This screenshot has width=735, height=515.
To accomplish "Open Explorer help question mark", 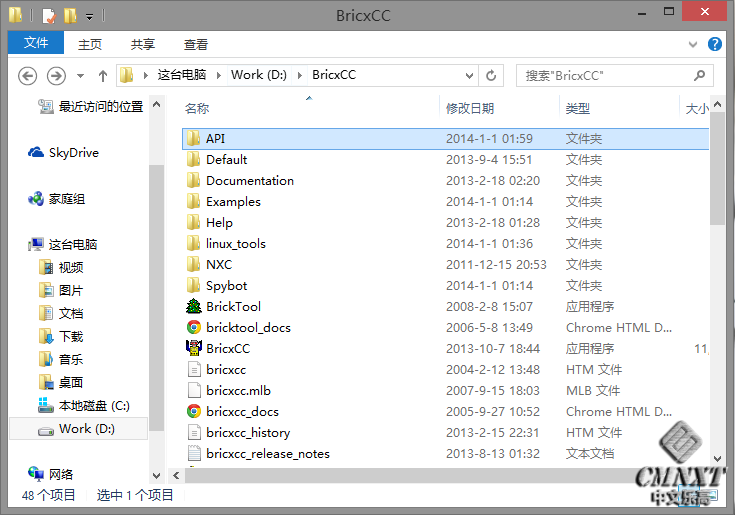I will tap(714, 44).
